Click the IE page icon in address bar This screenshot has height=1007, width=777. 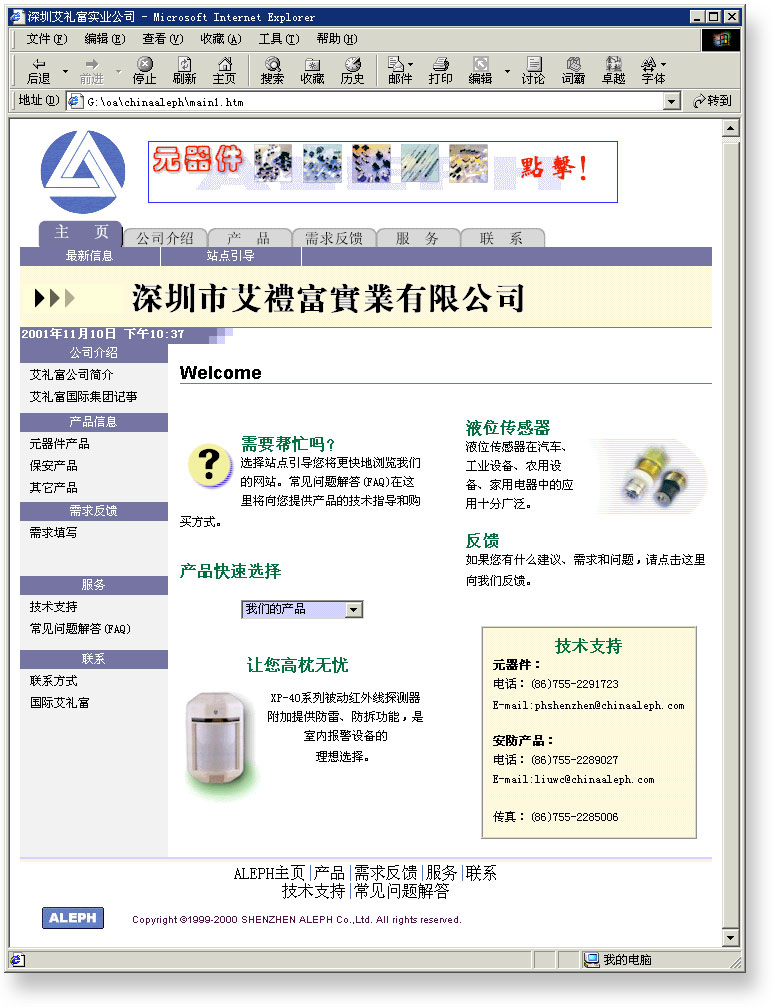76,101
